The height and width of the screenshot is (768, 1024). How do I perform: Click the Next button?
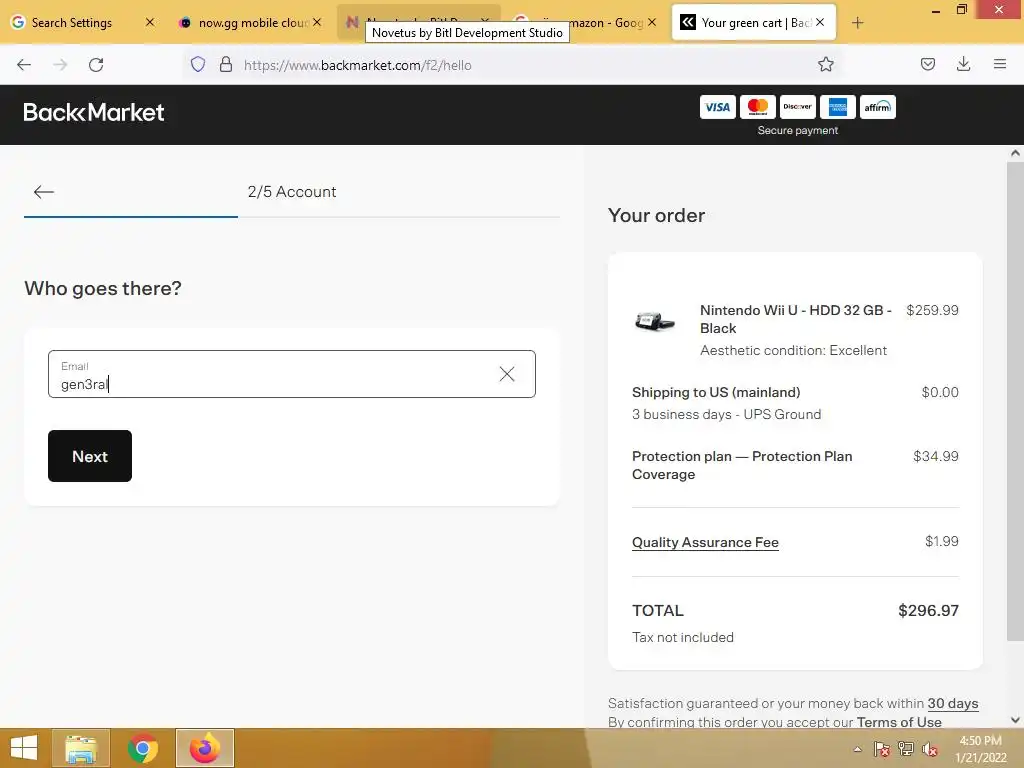(90, 456)
